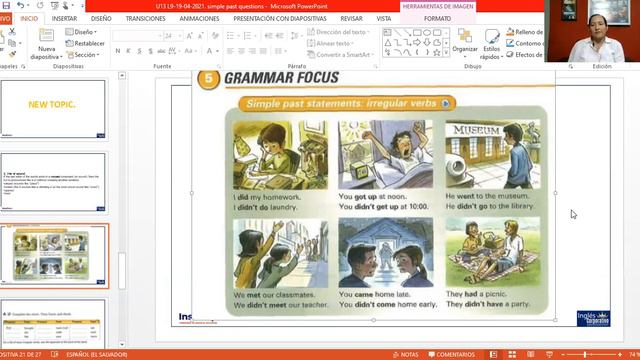Click the Copy icon
Image resolution: width=640 pixels, height=360 pixels.
pyautogui.click(x=12, y=42)
